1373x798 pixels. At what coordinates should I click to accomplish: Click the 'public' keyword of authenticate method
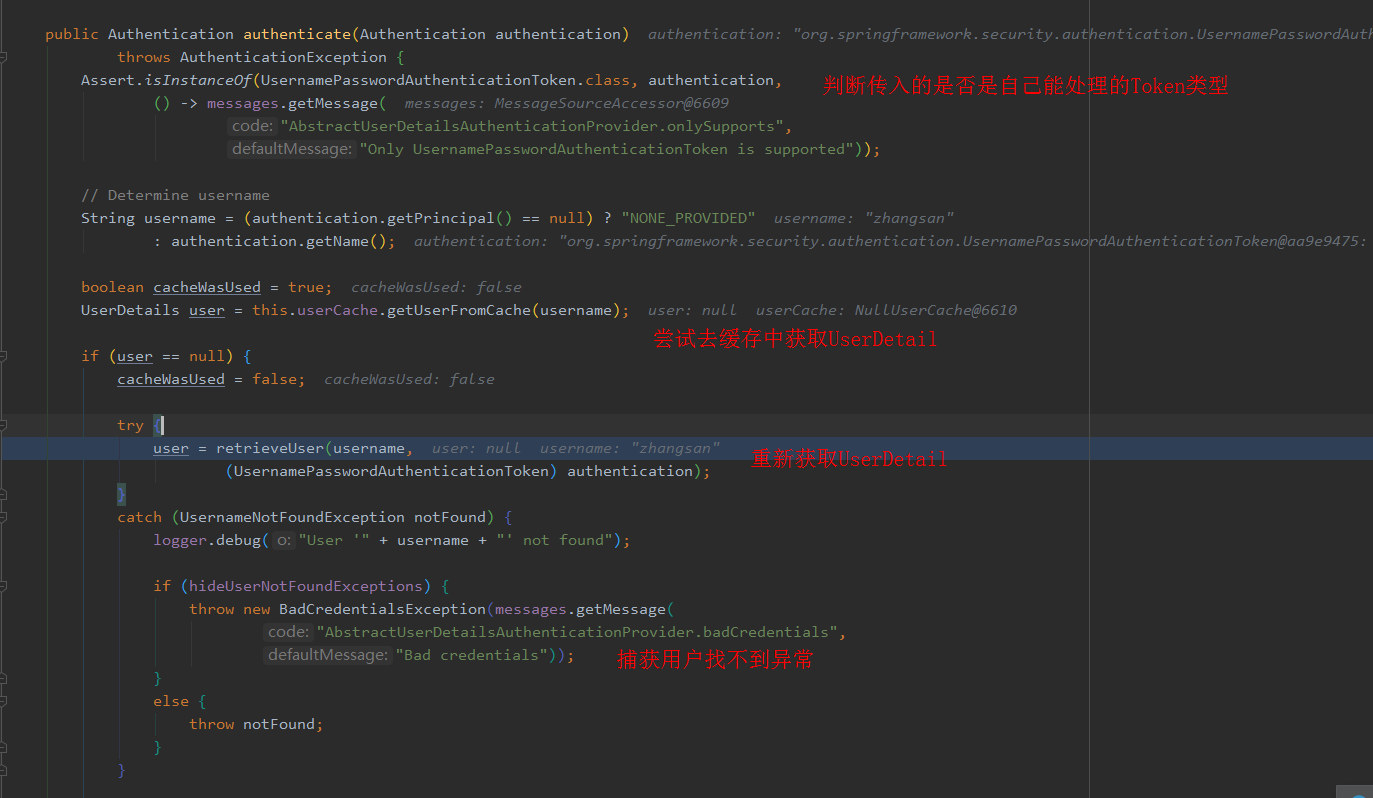point(72,34)
